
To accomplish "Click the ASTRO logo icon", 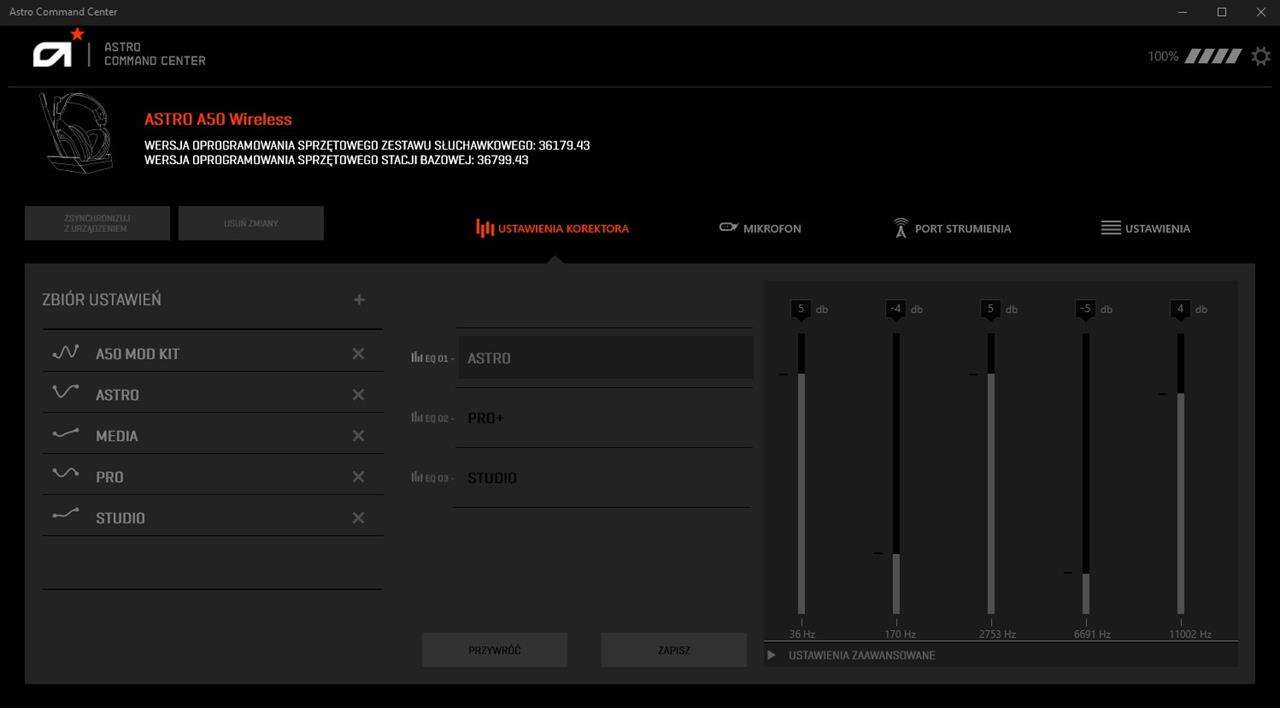I will [55, 52].
